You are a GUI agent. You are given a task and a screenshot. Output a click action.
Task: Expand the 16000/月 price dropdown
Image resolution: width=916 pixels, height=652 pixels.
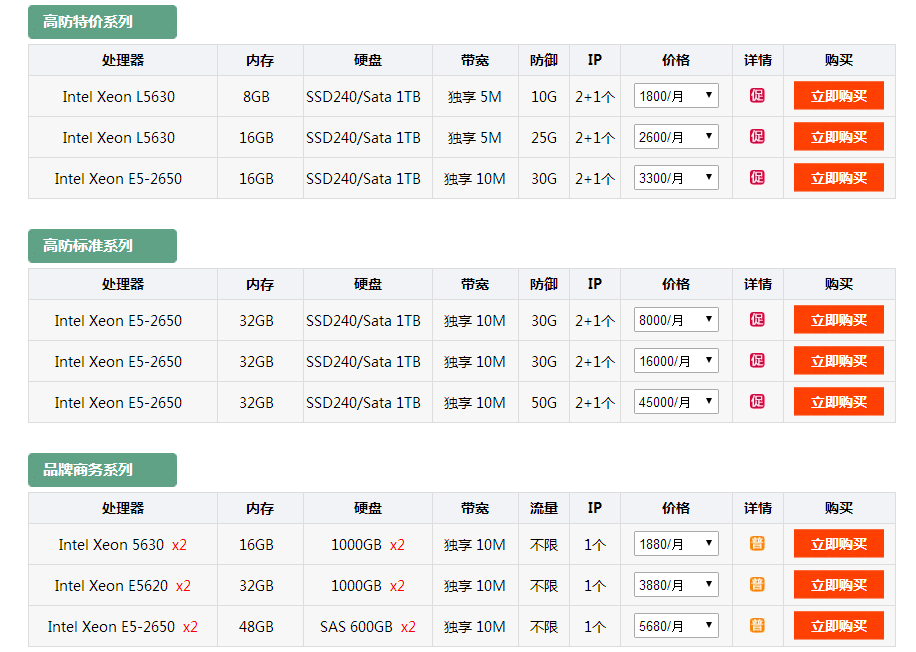pos(676,361)
